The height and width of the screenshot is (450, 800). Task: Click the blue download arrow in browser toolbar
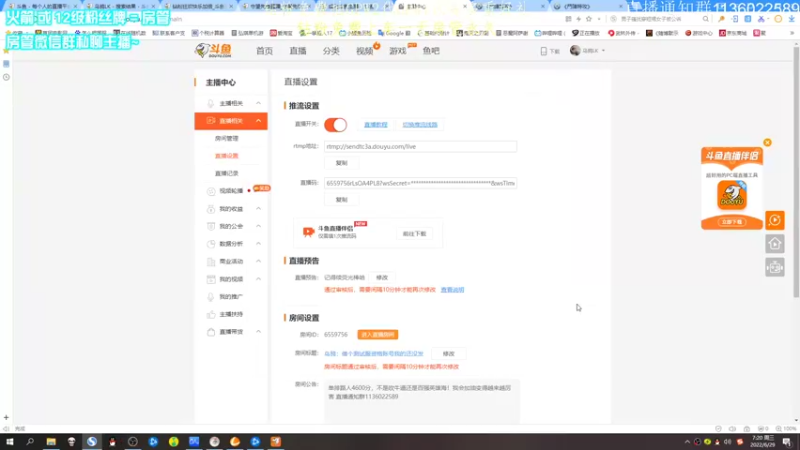pos(791,19)
